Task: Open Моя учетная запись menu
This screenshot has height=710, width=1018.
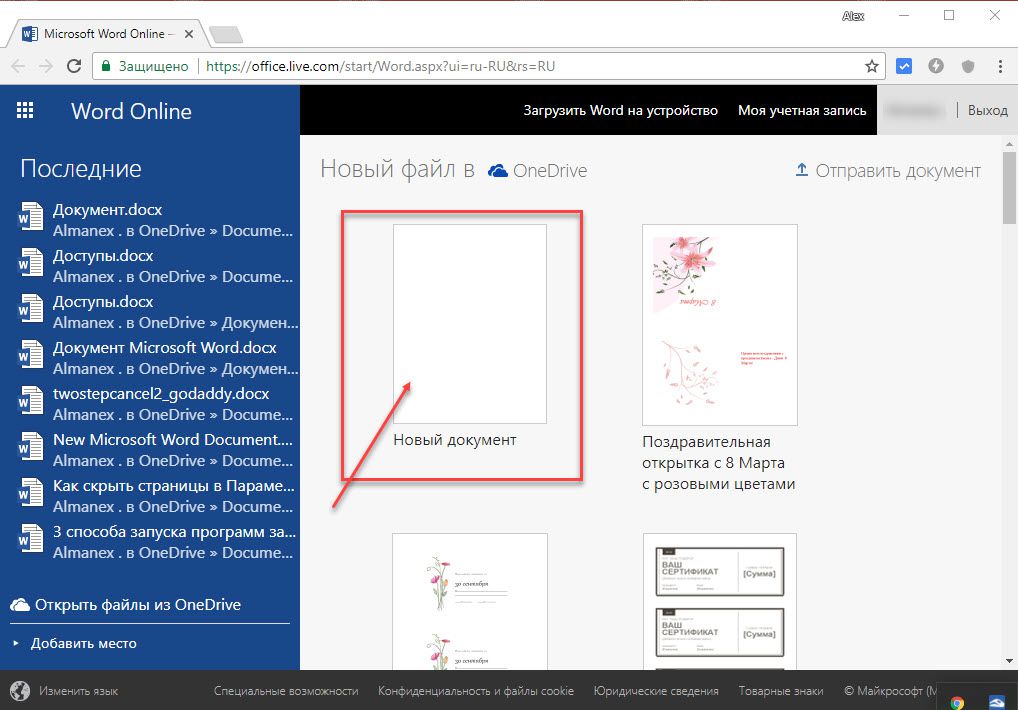Action: [802, 110]
